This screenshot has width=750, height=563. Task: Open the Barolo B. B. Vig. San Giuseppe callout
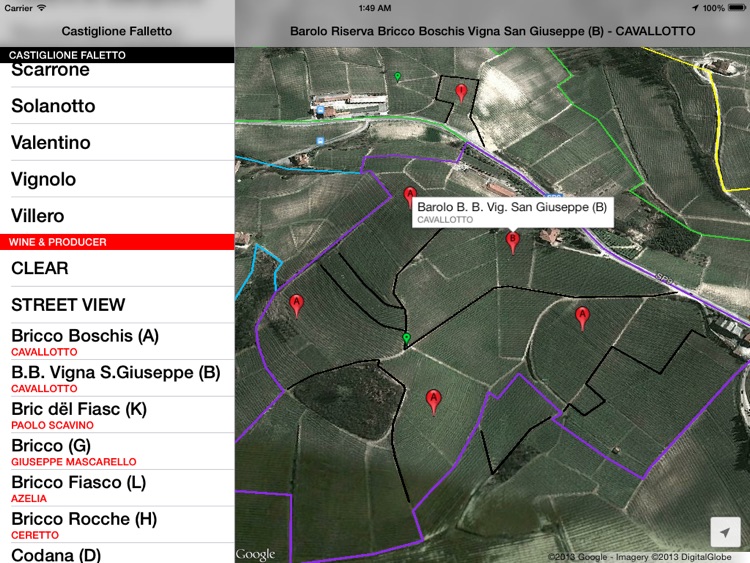[513, 212]
